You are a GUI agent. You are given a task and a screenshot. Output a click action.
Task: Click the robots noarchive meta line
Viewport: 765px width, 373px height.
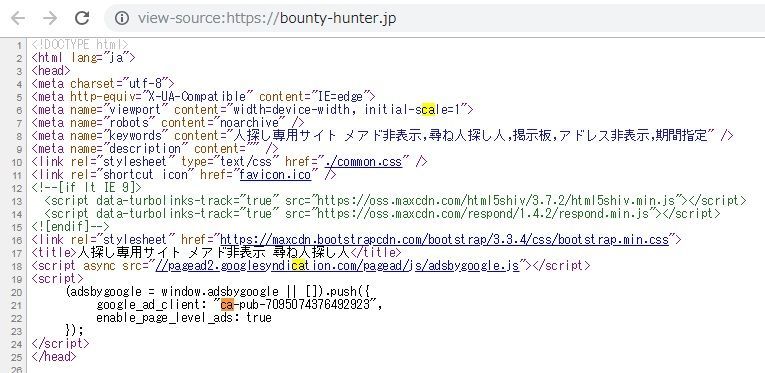[x=168, y=123]
